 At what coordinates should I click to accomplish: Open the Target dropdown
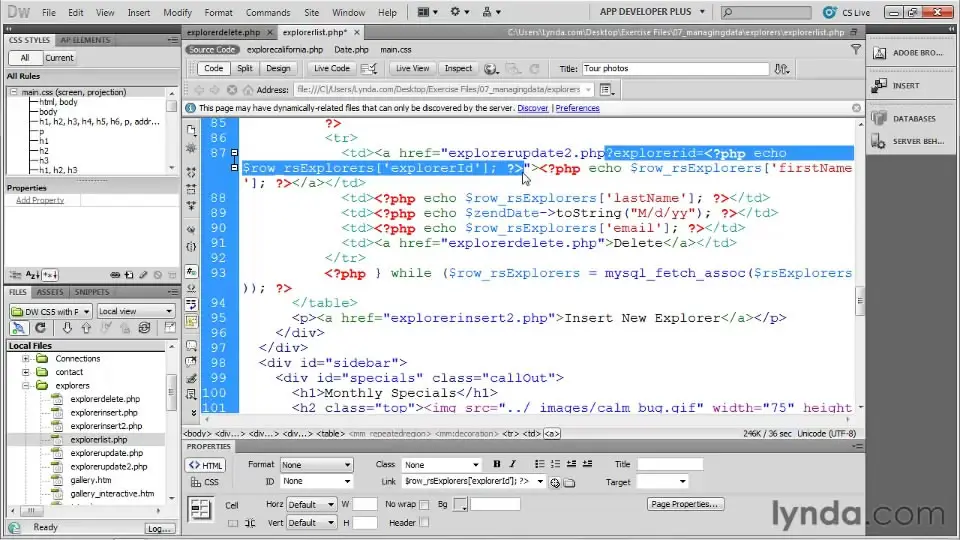(662, 482)
